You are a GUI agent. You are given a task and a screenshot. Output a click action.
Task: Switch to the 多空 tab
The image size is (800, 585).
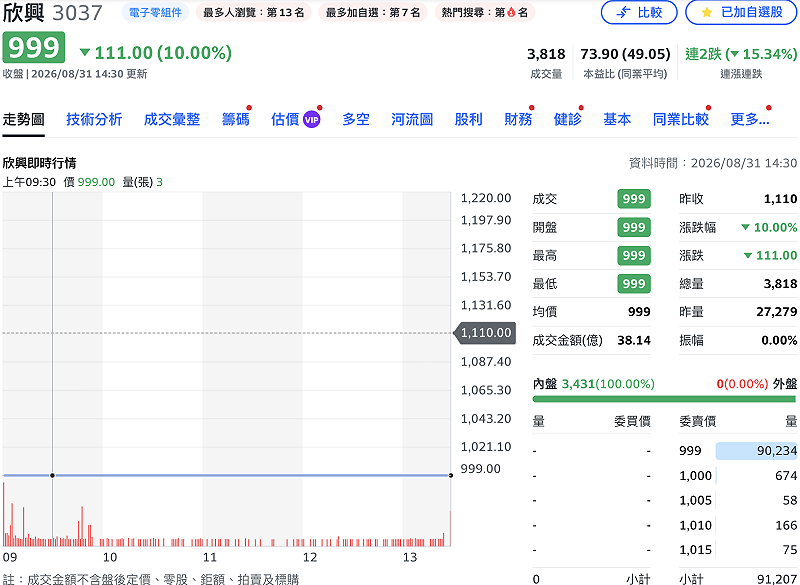click(x=356, y=119)
